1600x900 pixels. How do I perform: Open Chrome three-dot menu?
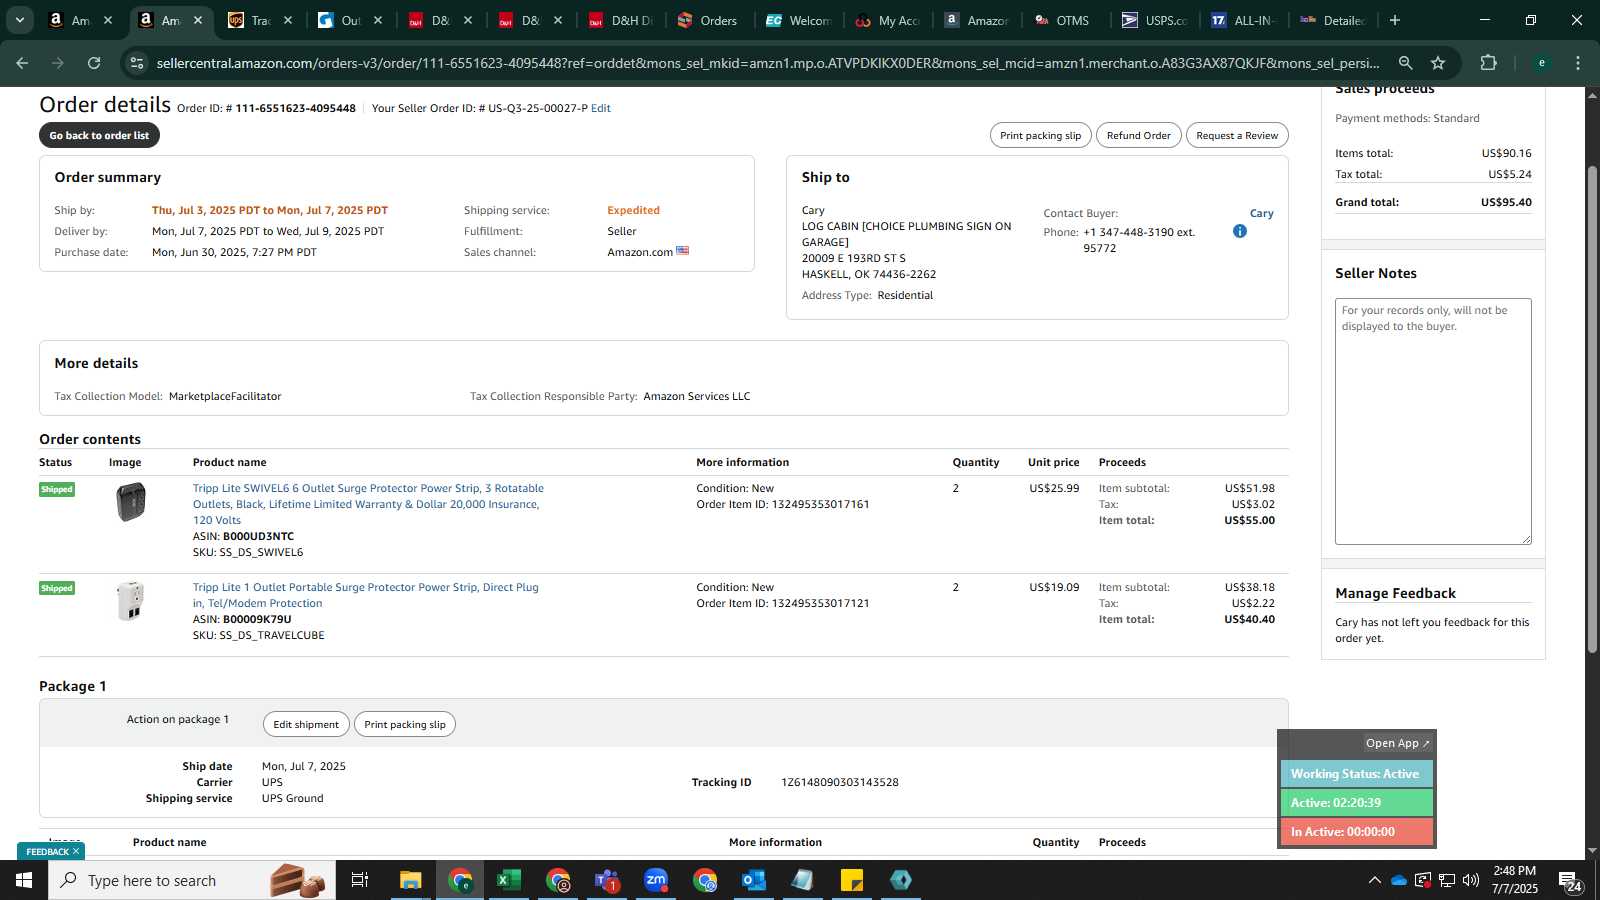[x=1578, y=63]
